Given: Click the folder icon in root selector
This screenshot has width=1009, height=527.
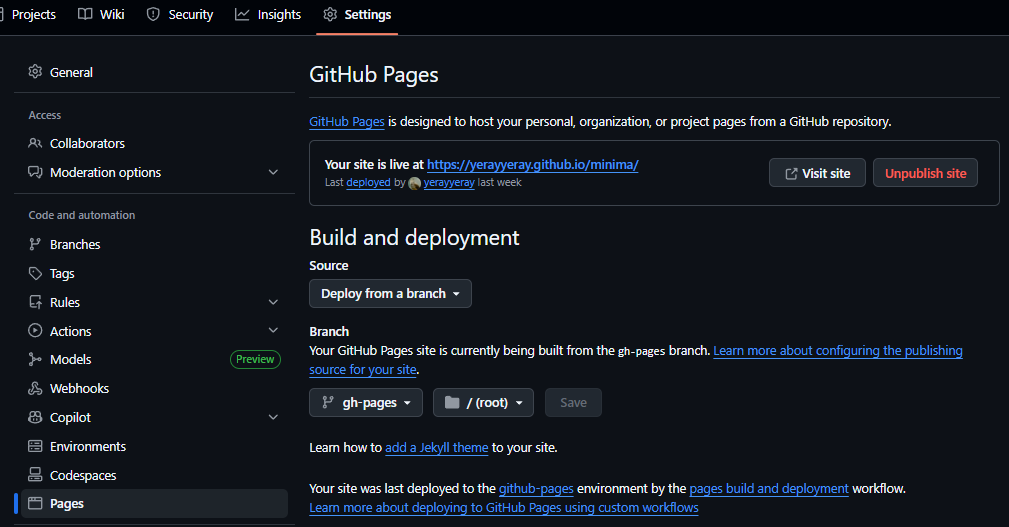Looking at the screenshot, I should [452, 402].
